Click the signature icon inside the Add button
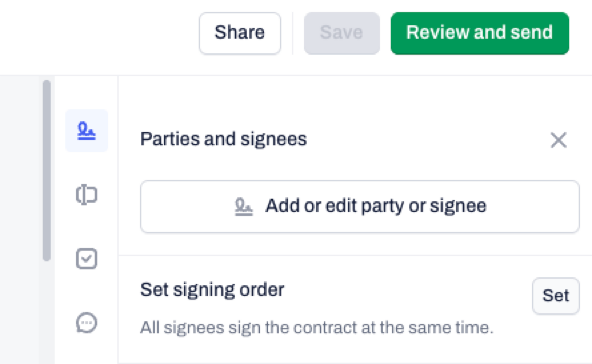 (244, 207)
